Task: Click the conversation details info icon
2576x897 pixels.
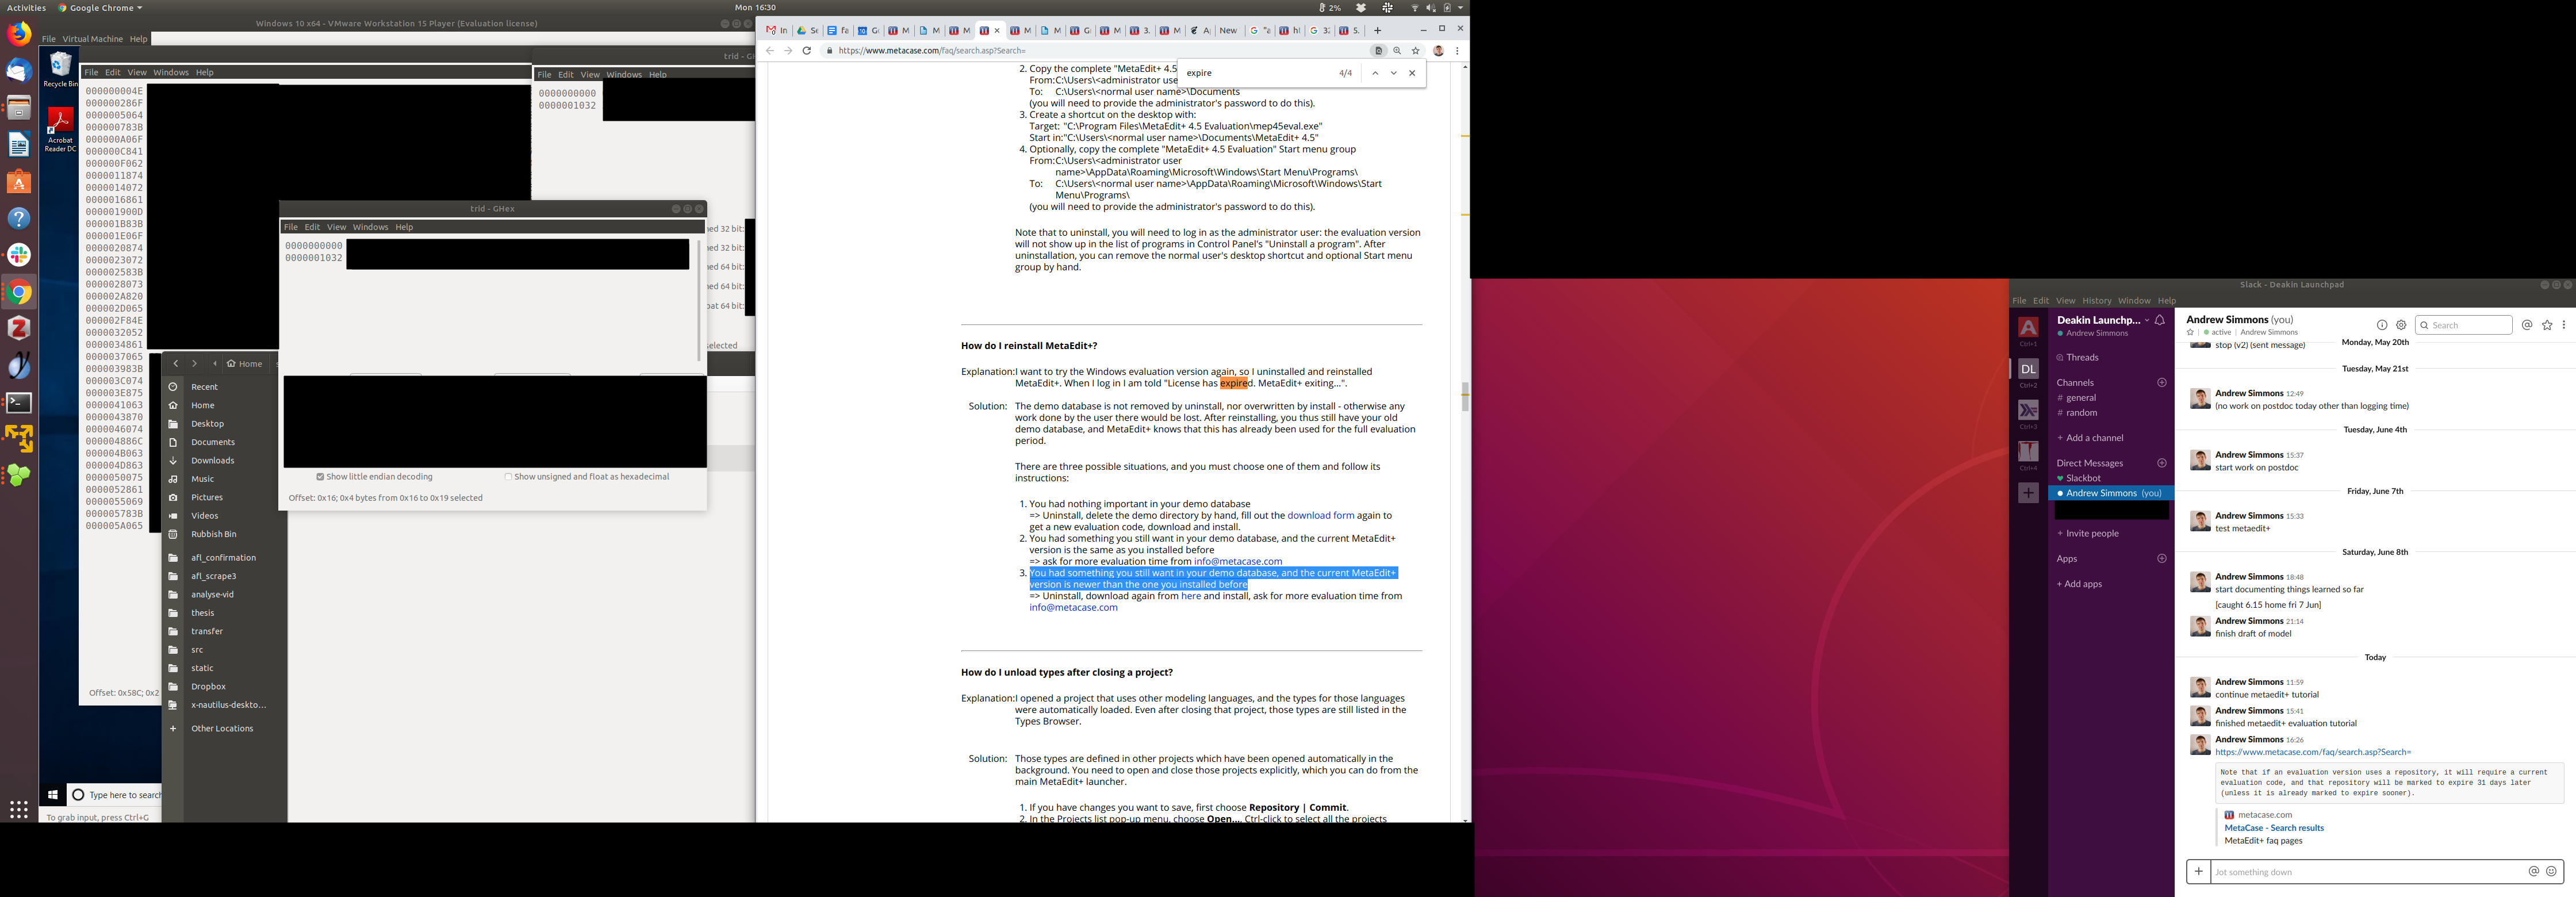Action: tap(2382, 325)
